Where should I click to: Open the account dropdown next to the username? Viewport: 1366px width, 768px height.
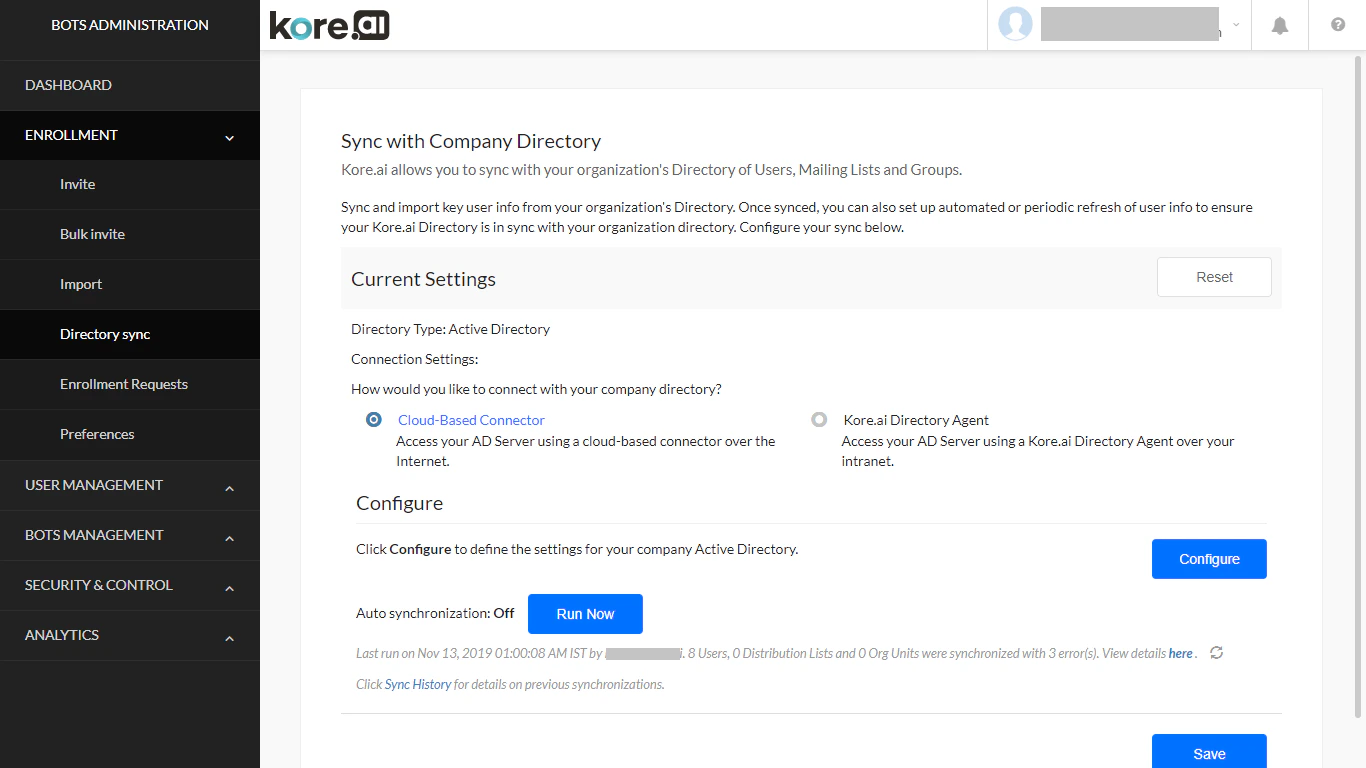1236,24
